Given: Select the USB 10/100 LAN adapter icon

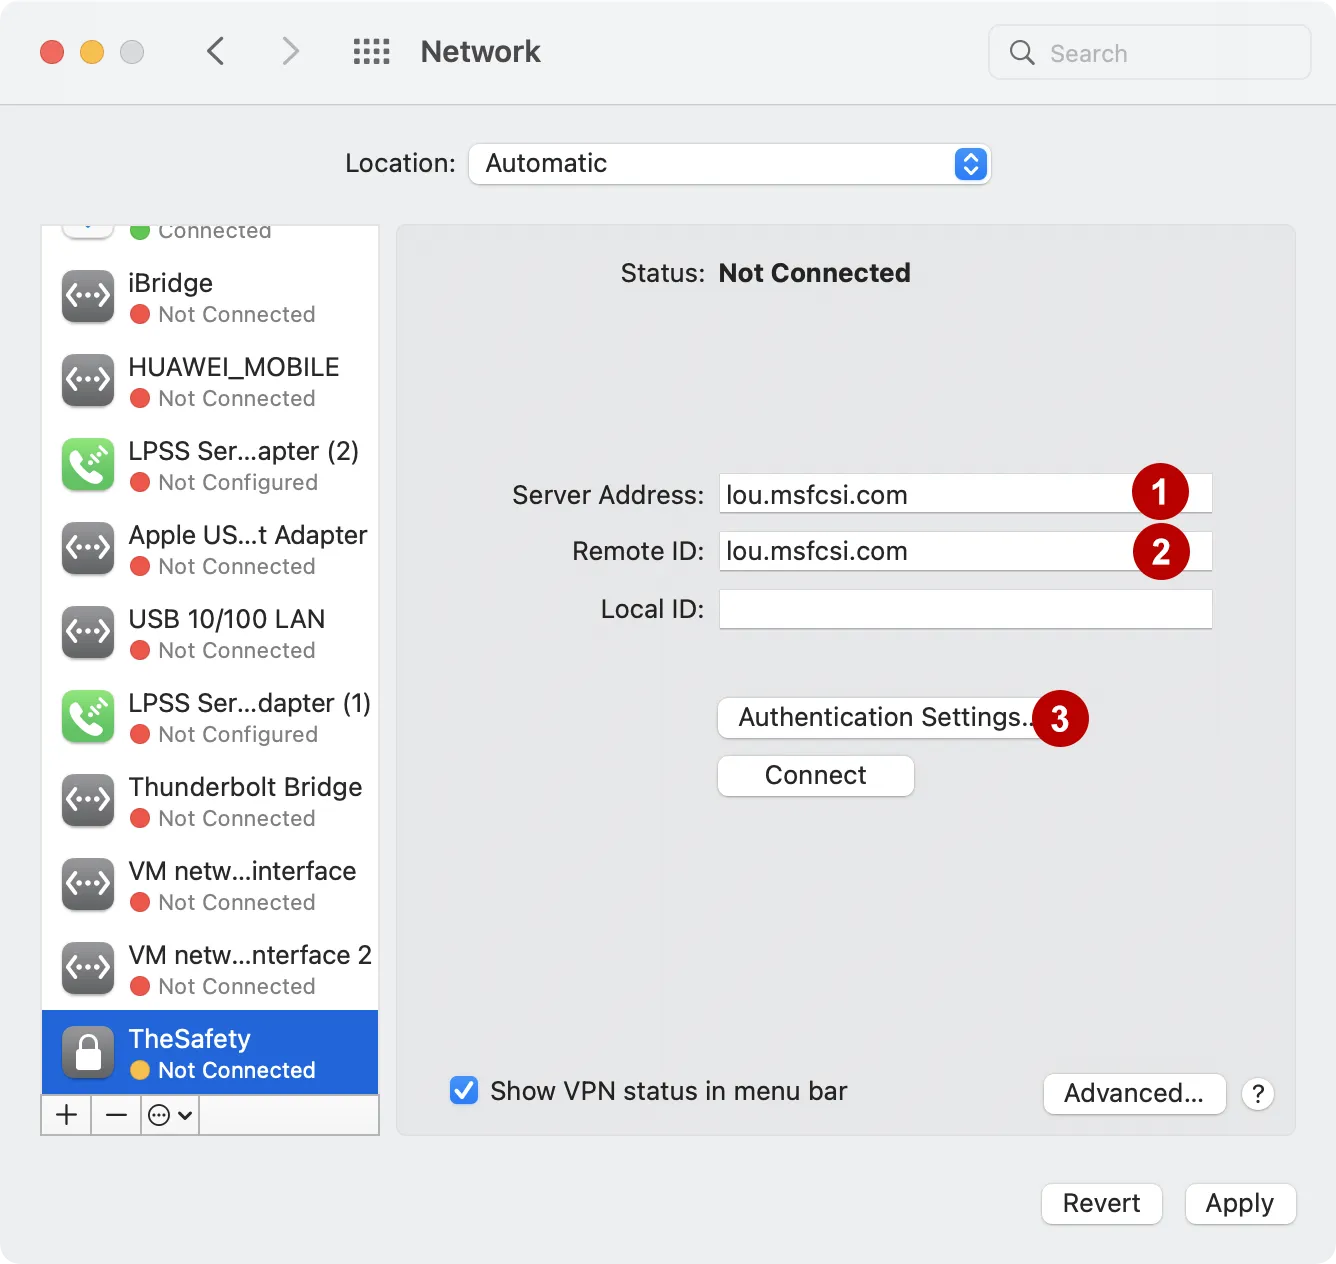Looking at the screenshot, I should tap(87, 632).
